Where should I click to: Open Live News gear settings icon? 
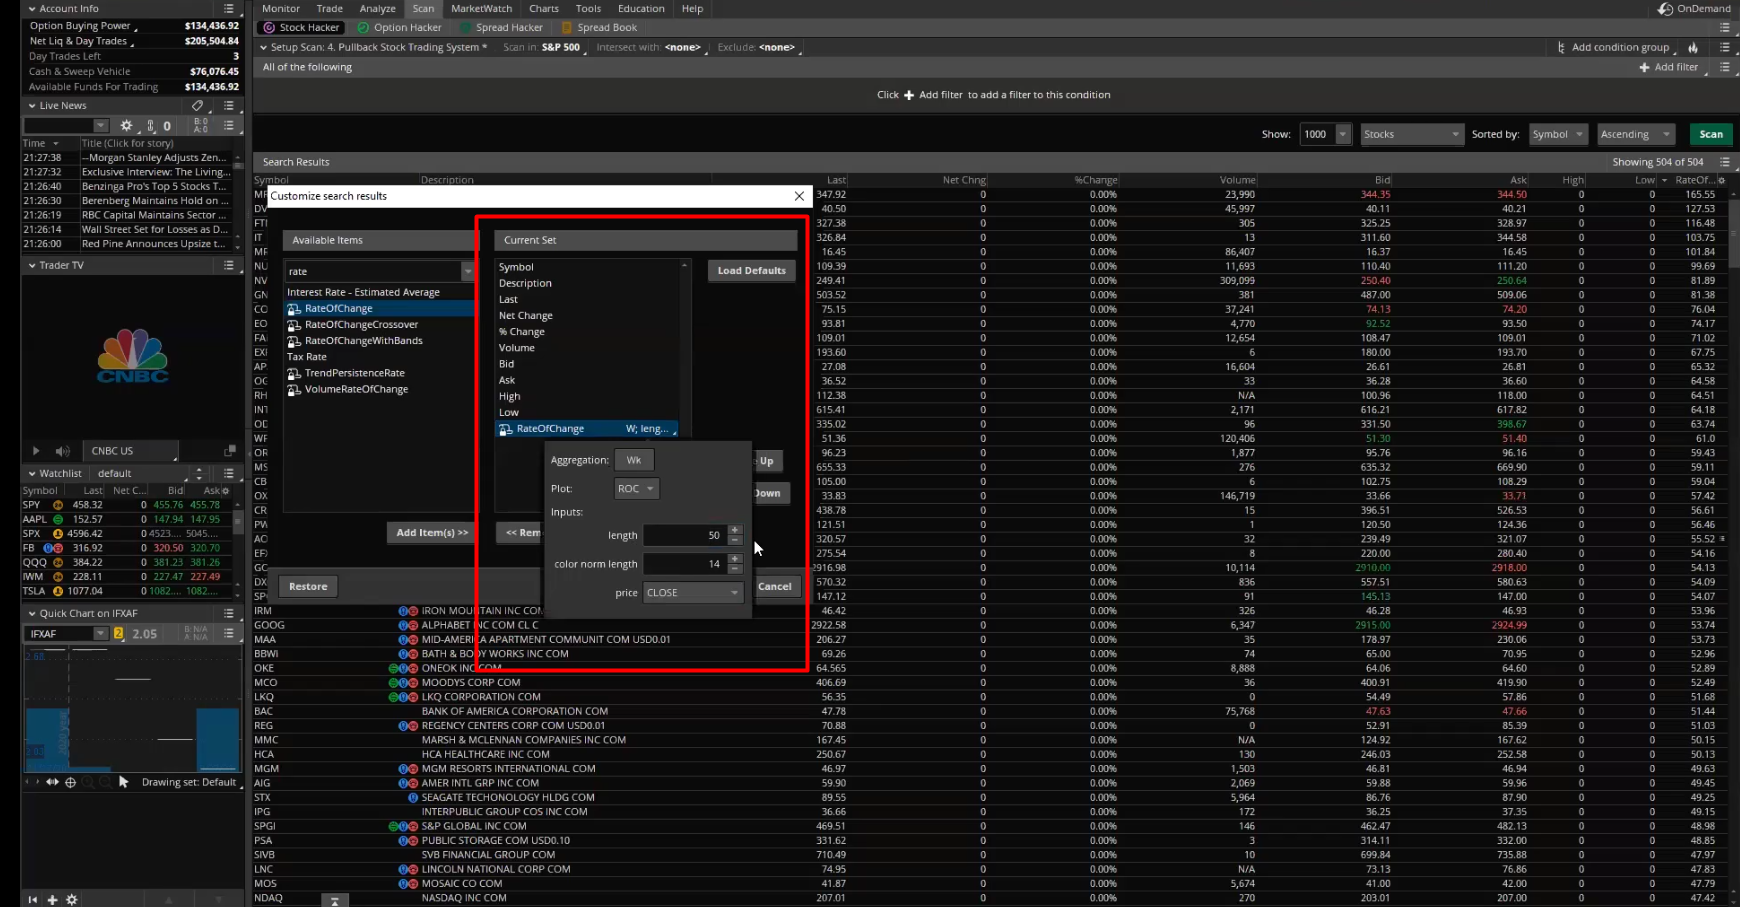pos(126,126)
